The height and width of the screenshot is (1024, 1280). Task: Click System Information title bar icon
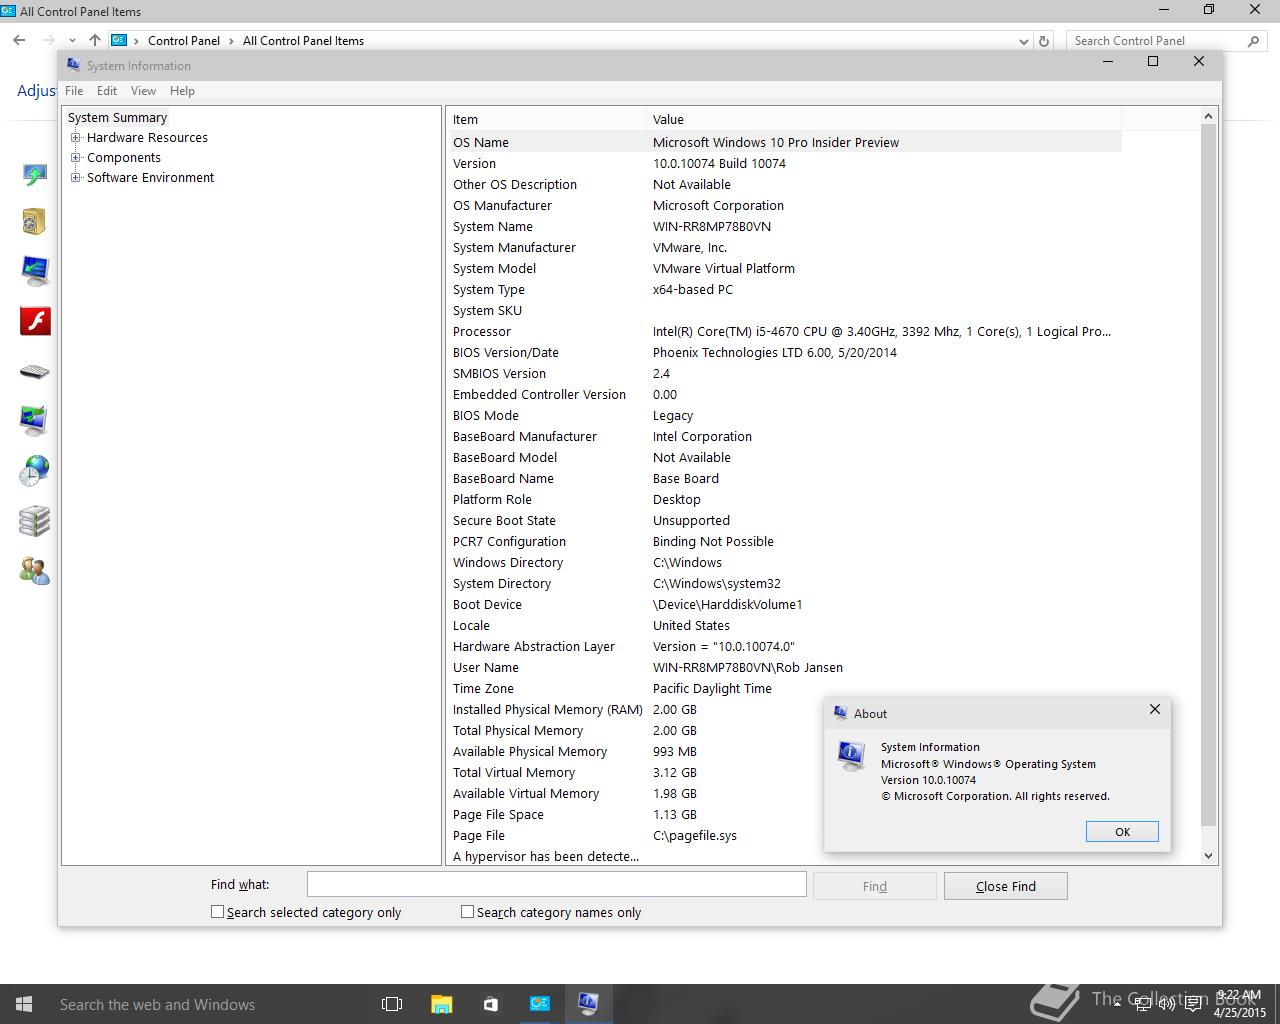tap(73, 65)
